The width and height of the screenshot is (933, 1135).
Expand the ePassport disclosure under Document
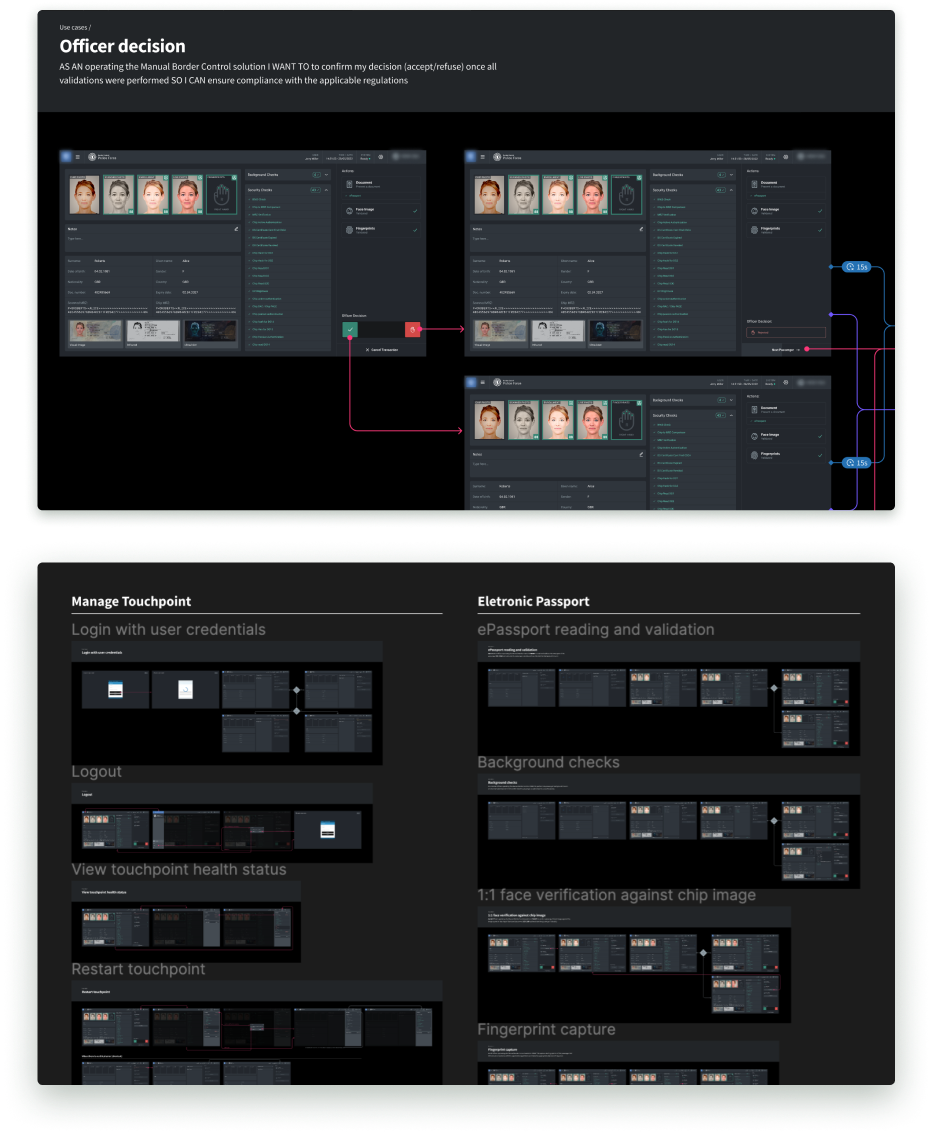[353, 195]
